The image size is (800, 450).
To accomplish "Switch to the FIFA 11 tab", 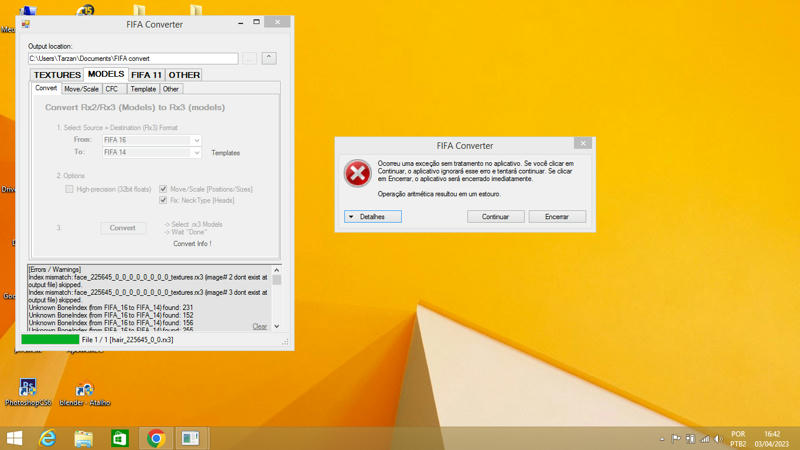I will pyautogui.click(x=146, y=75).
